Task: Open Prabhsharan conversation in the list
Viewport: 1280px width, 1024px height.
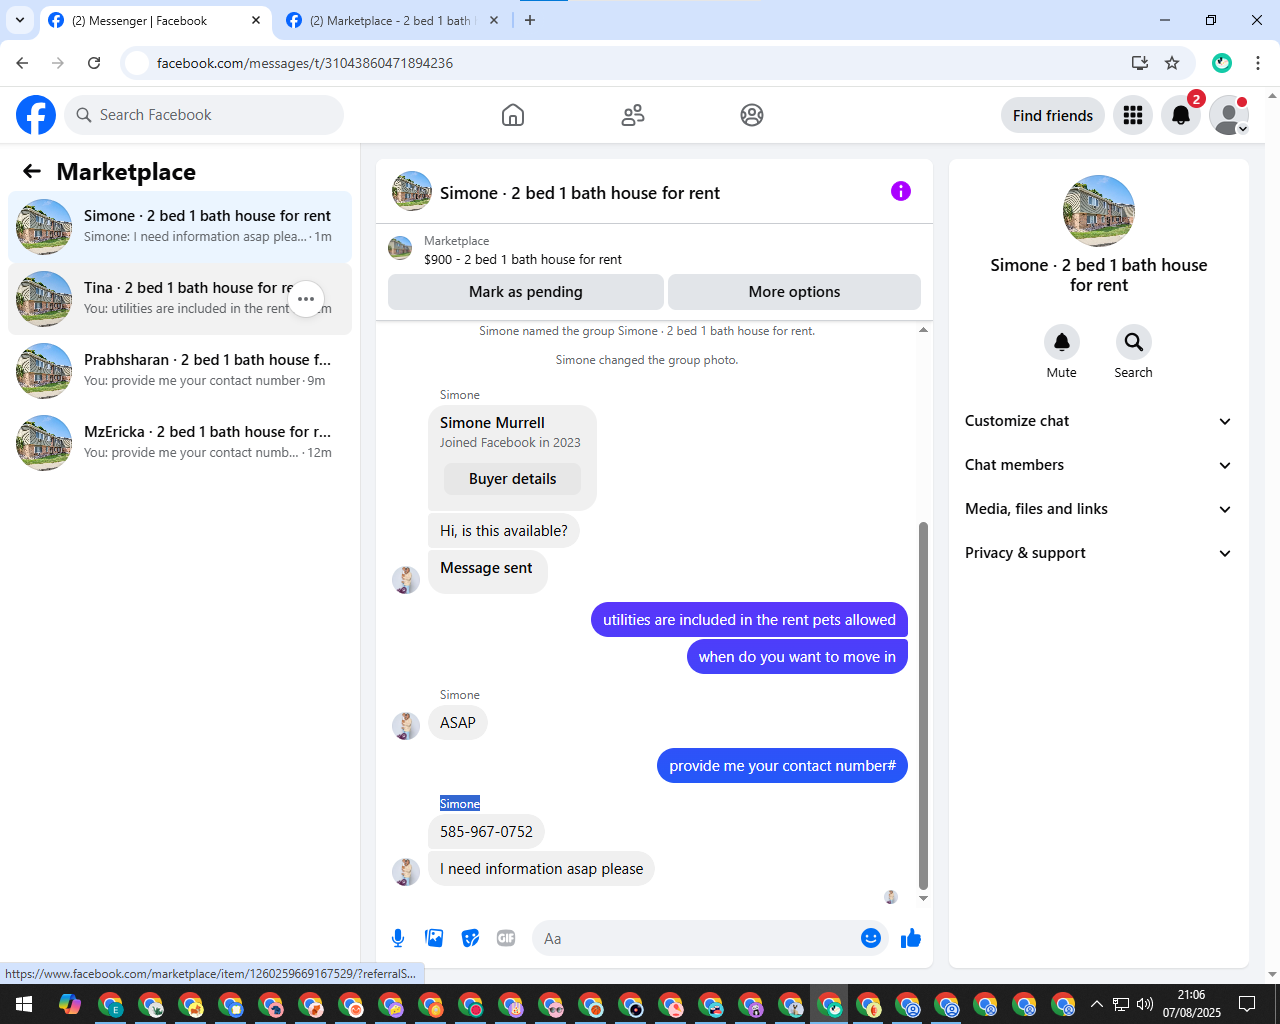Action: point(180,371)
